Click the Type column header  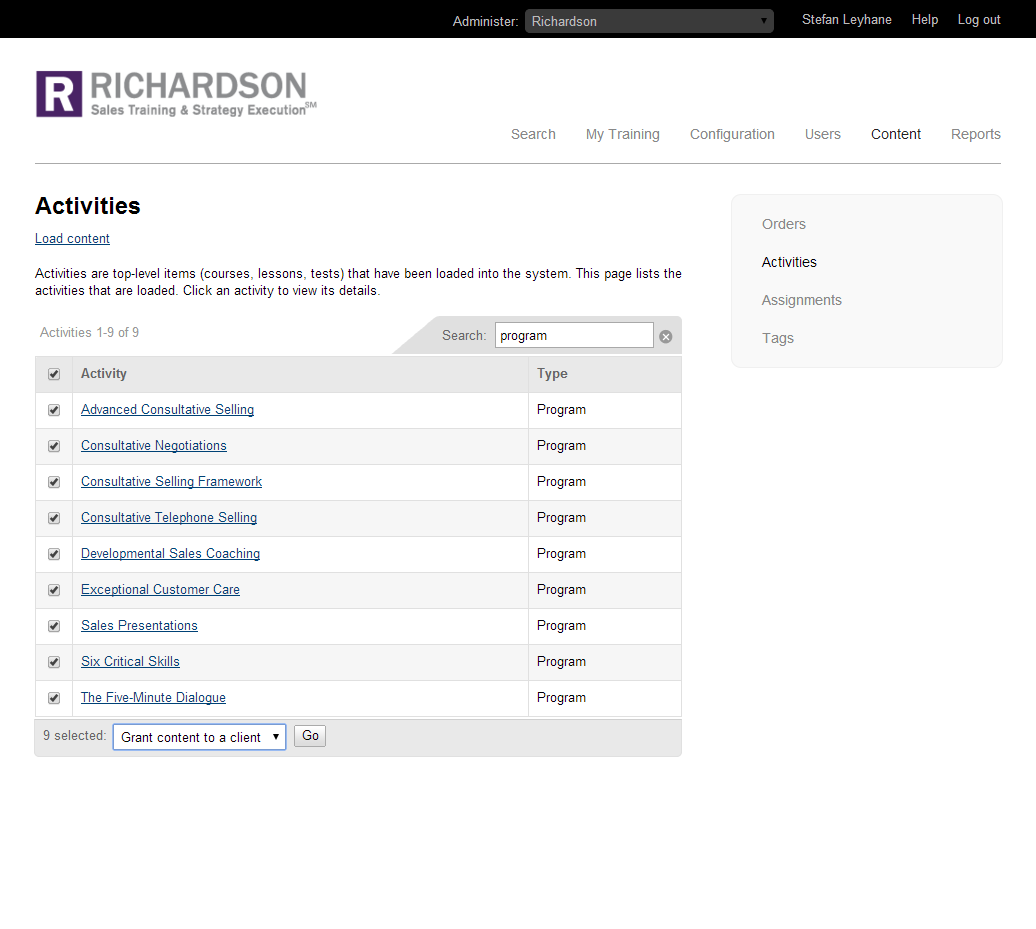coord(552,373)
